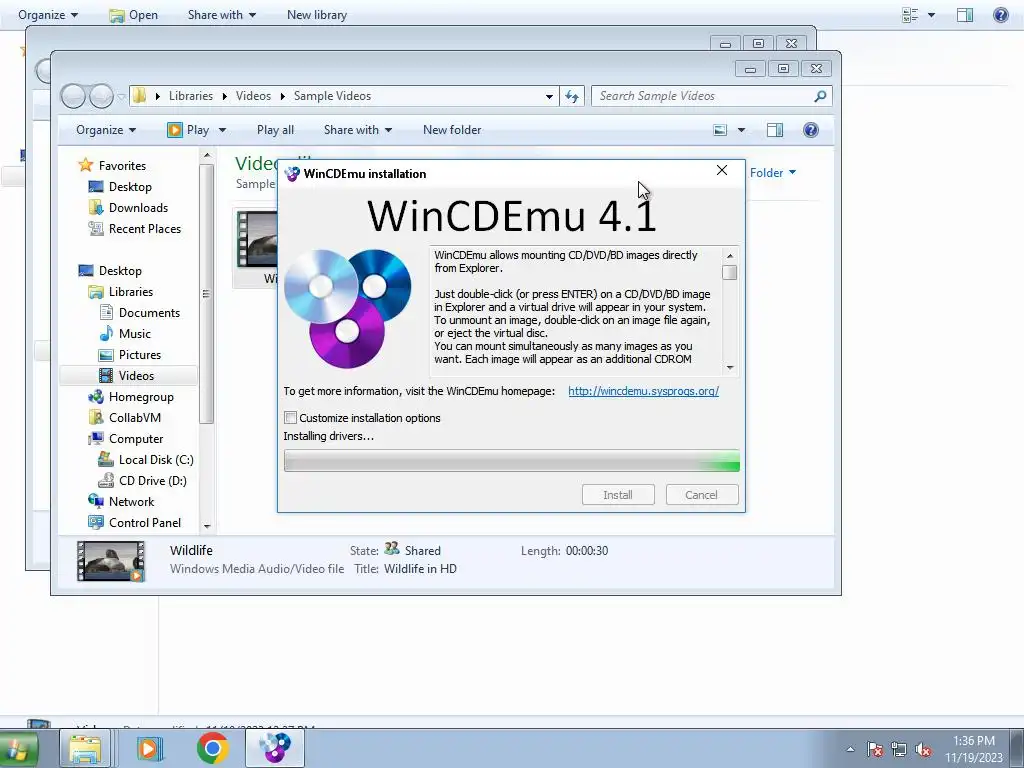The height and width of the screenshot is (768, 1024).
Task: Select Desktop under Favorites
Action: click(130, 187)
